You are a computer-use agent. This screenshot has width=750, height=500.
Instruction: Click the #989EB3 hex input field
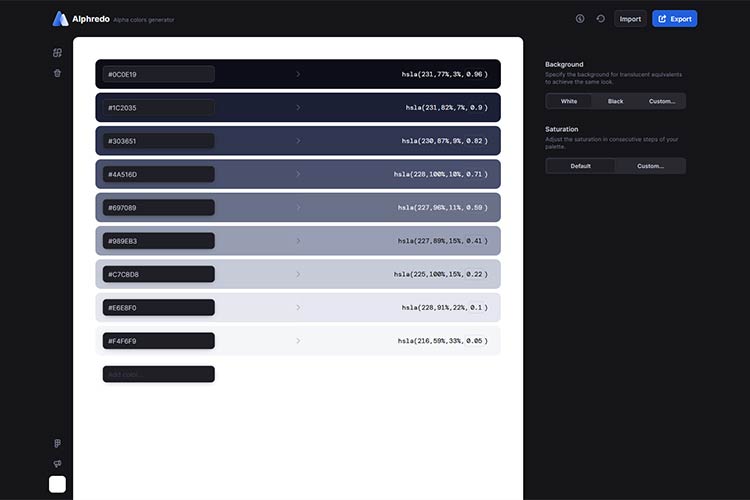(x=158, y=241)
